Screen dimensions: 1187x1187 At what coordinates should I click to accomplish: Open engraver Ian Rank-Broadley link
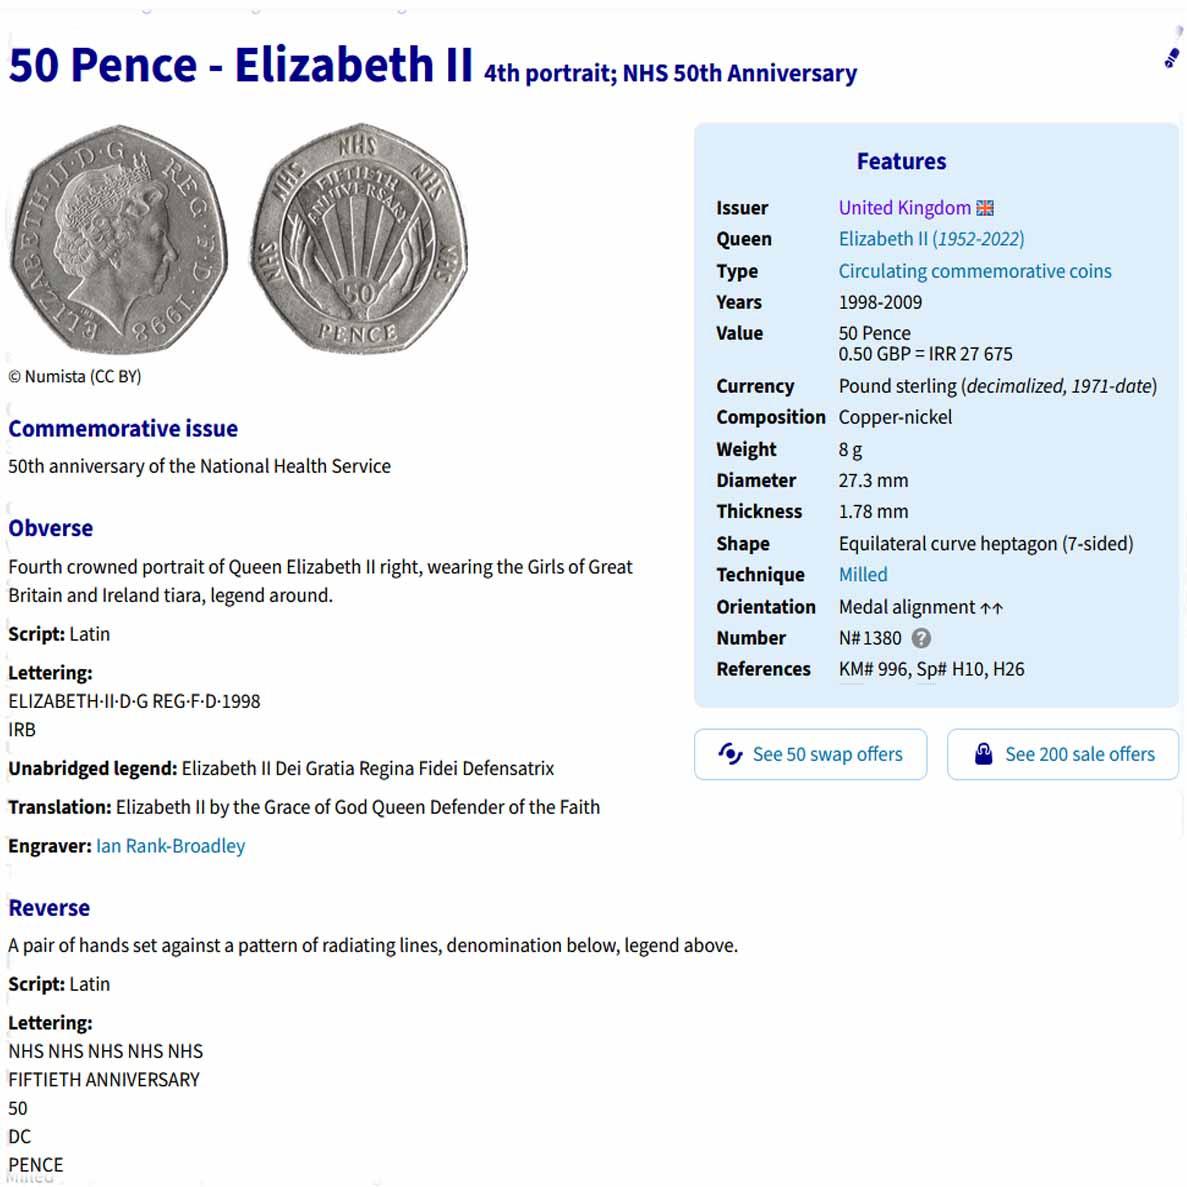pyautogui.click(x=170, y=846)
